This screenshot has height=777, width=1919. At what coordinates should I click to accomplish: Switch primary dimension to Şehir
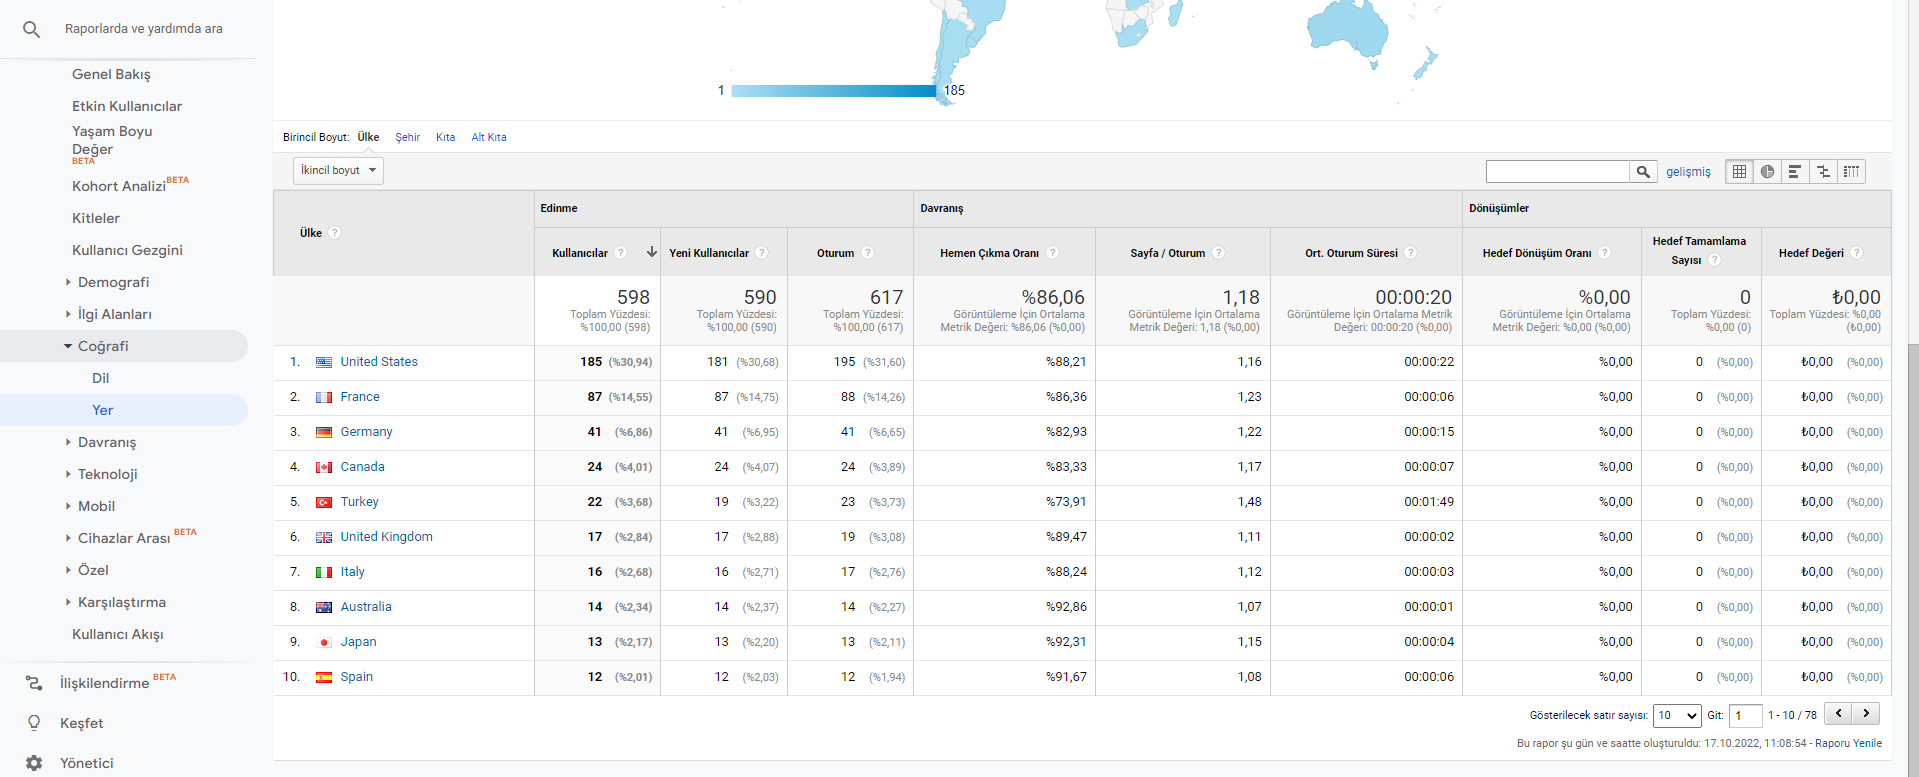click(407, 137)
